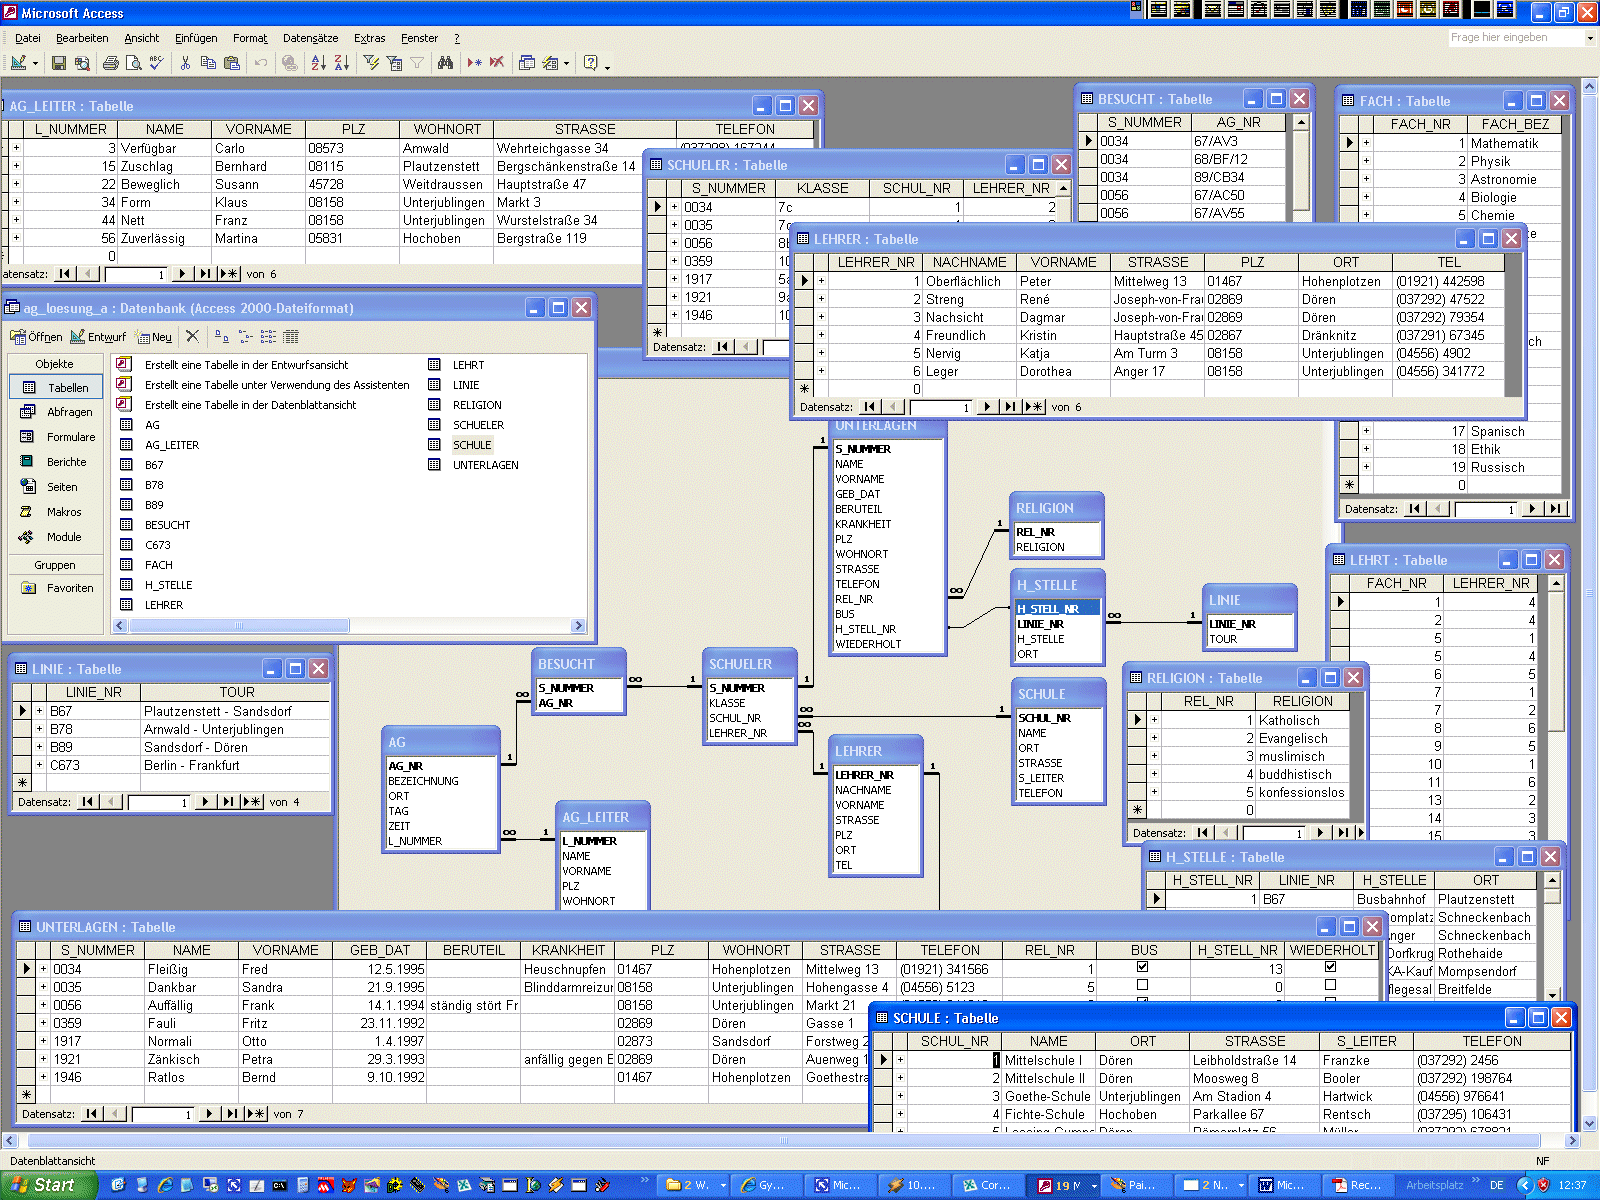Viewport: 1600px width, 1200px height.
Task: Click the delete X icon in database window
Action: pos(193,336)
